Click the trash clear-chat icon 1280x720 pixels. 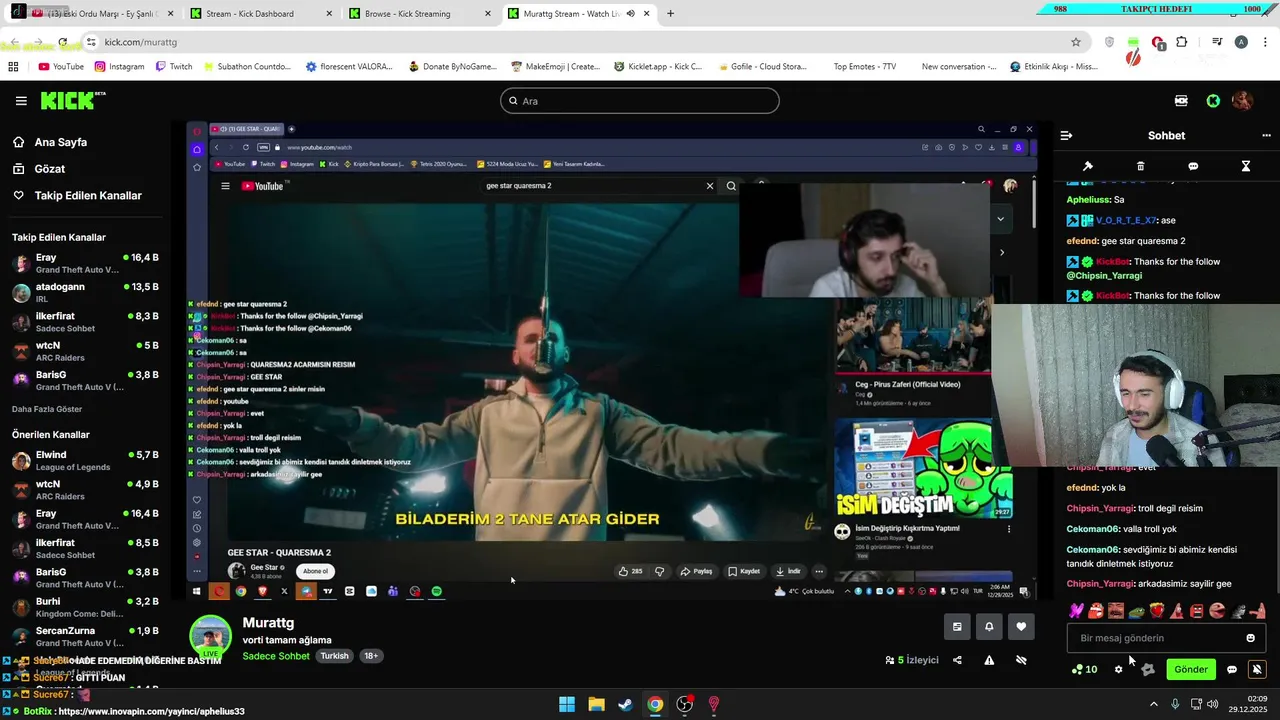coord(1140,166)
